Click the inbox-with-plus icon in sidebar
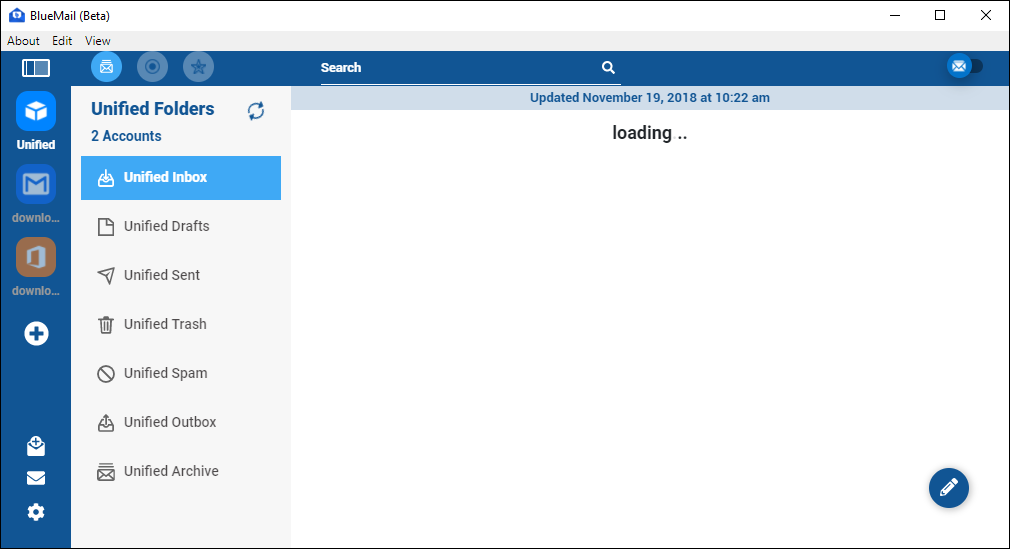Screen dimensions: 1010x549 point(36,446)
